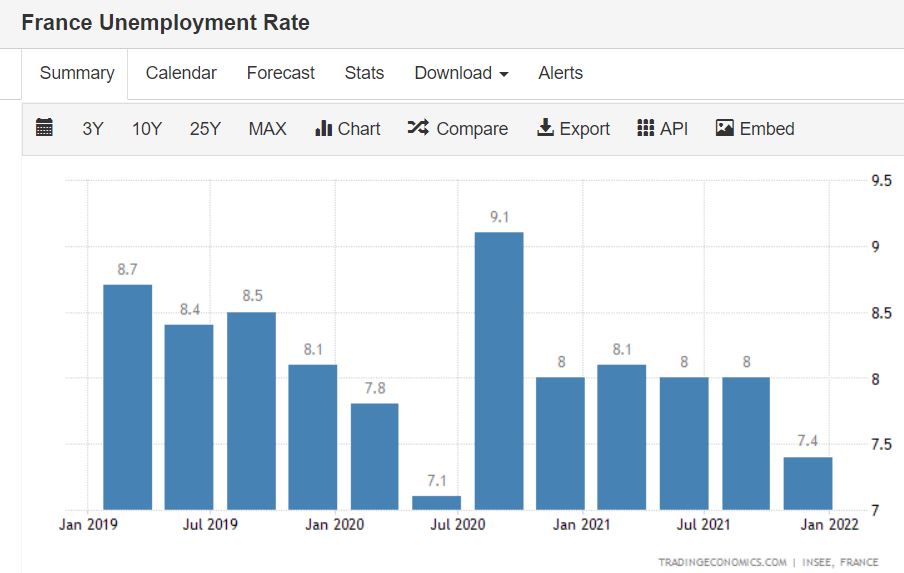Click the 8.7 bar at Jan 2019
904x573 pixels.
[x=127, y=397]
